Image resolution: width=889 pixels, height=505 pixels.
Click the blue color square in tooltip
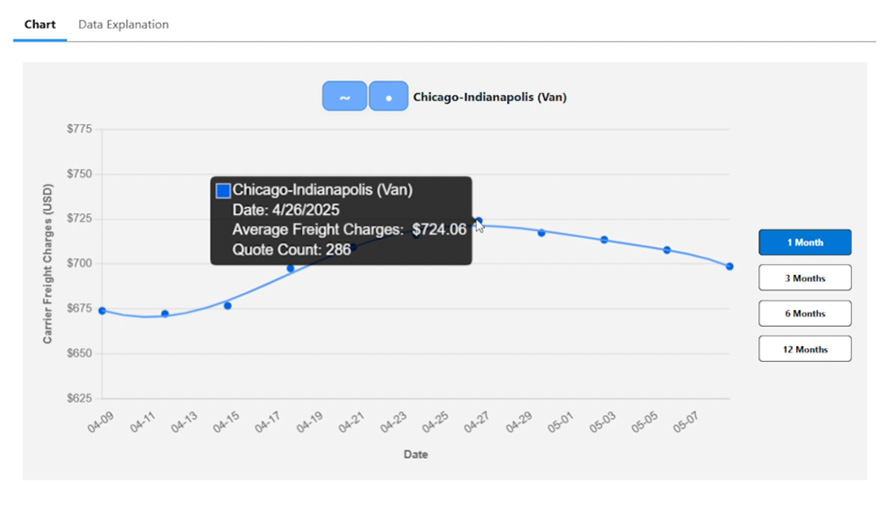point(223,190)
